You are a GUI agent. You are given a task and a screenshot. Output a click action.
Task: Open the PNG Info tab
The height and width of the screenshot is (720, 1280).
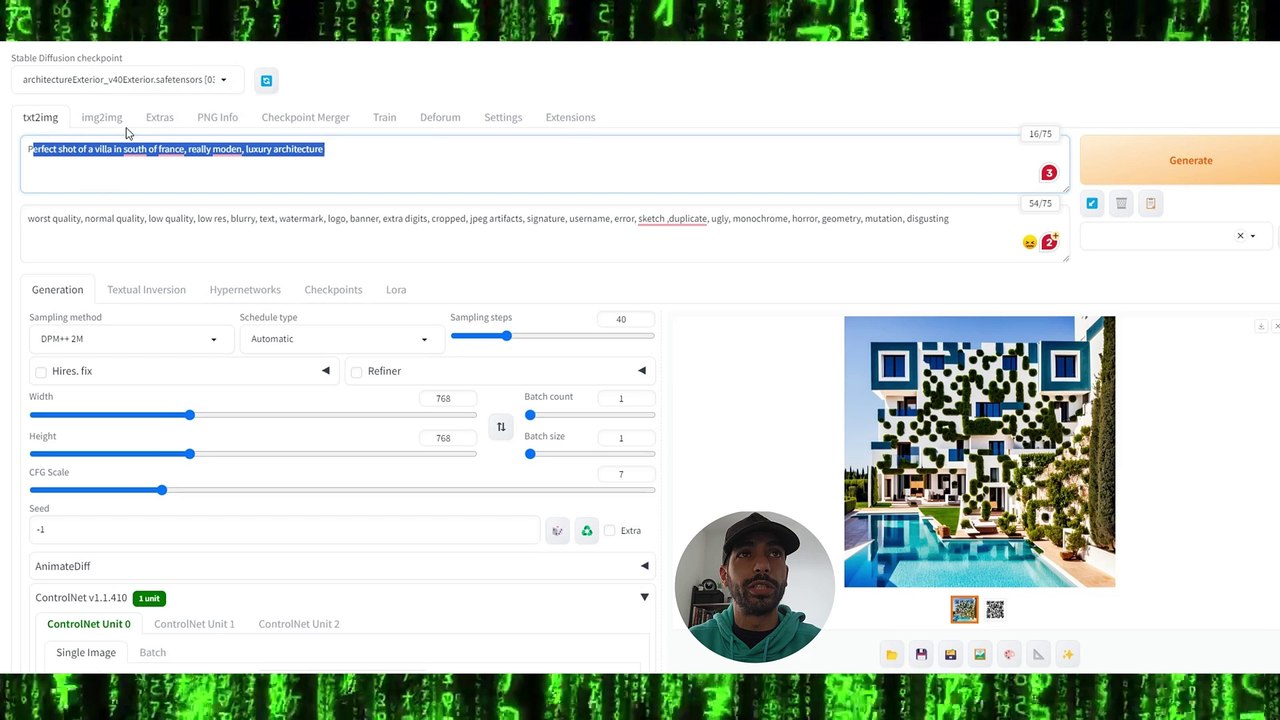click(217, 117)
